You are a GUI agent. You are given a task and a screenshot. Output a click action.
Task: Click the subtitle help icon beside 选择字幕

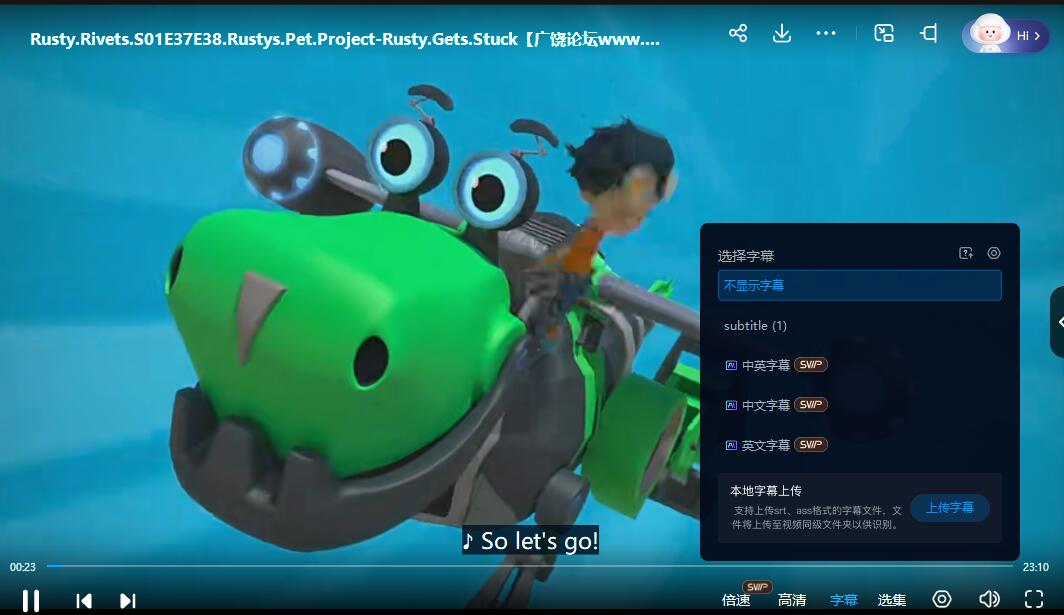(966, 253)
